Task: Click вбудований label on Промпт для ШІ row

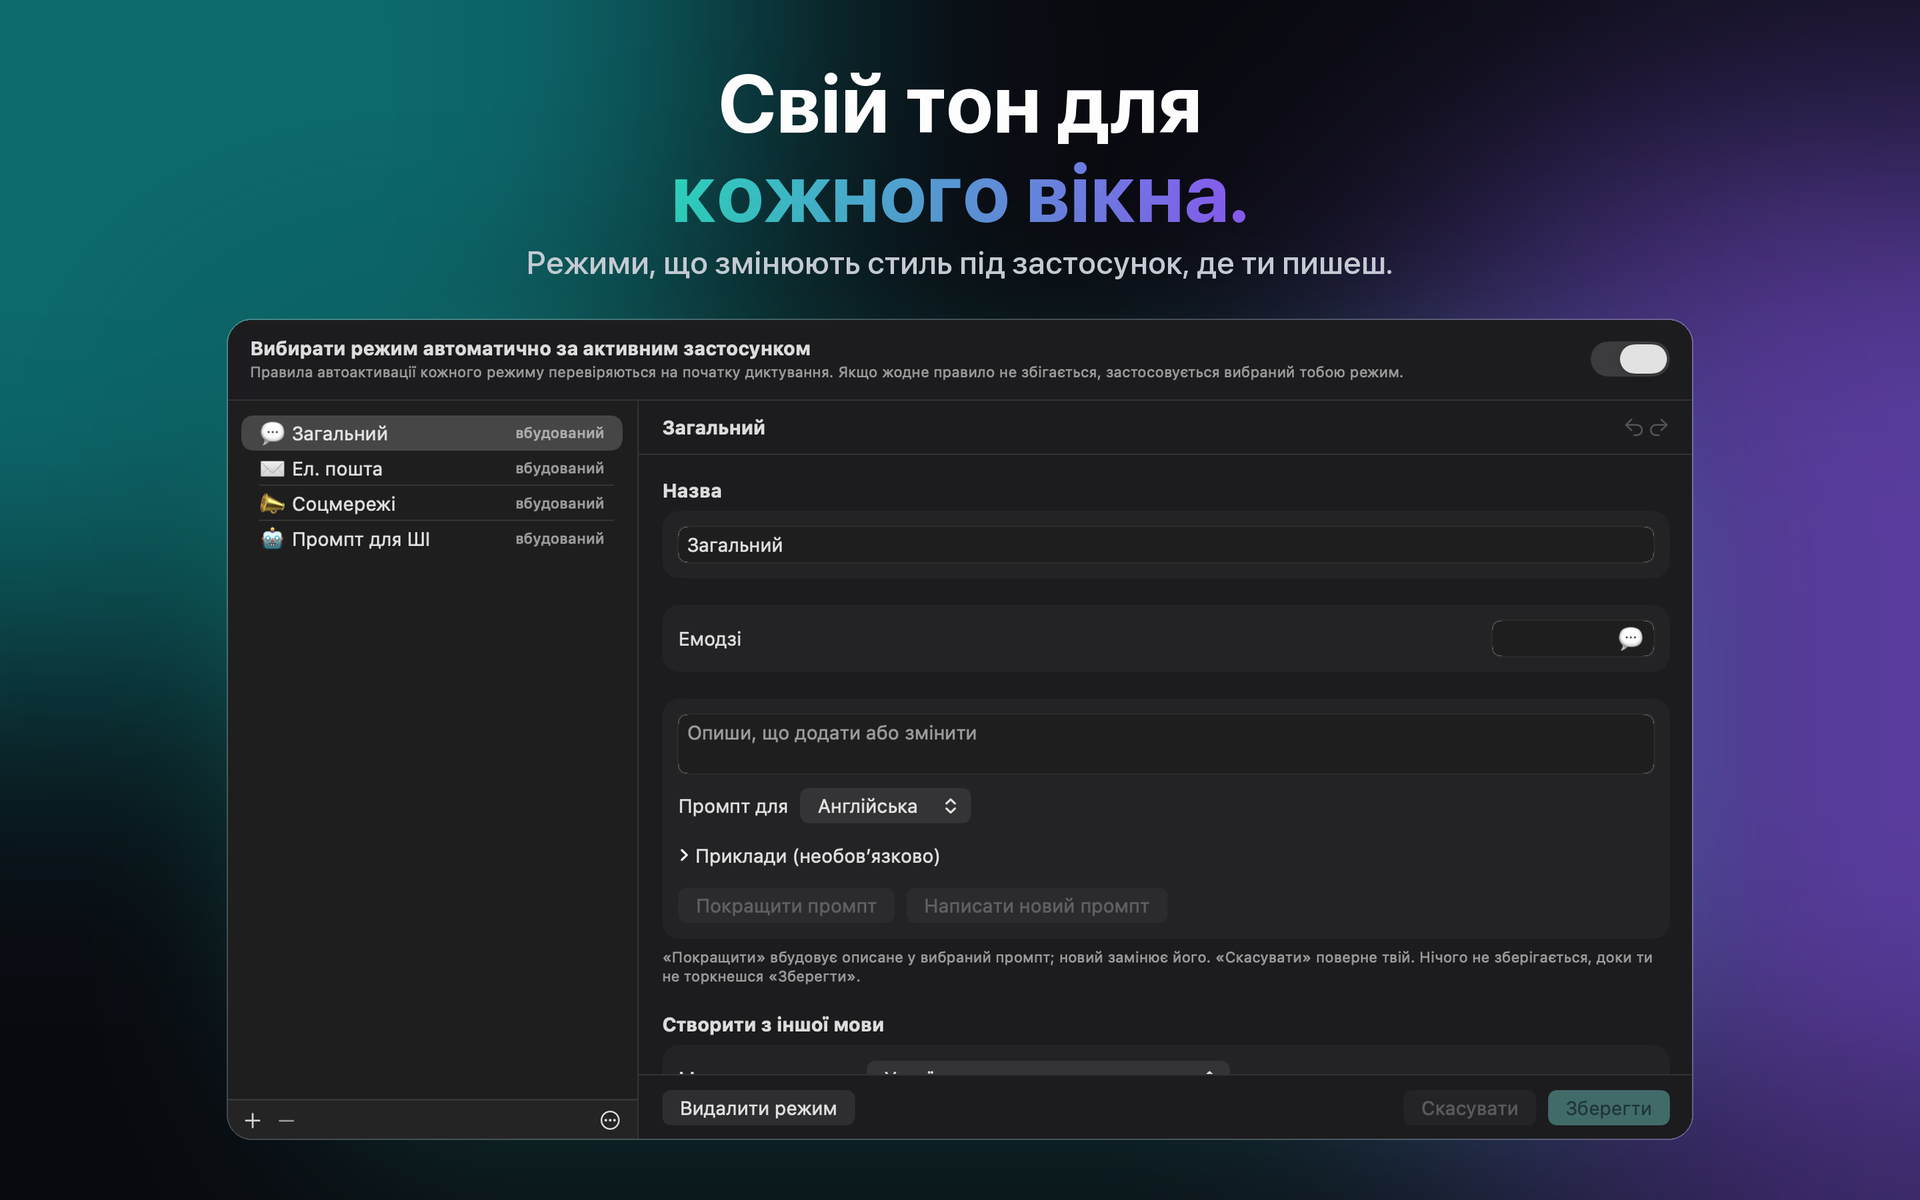Action: tap(559, 538)
